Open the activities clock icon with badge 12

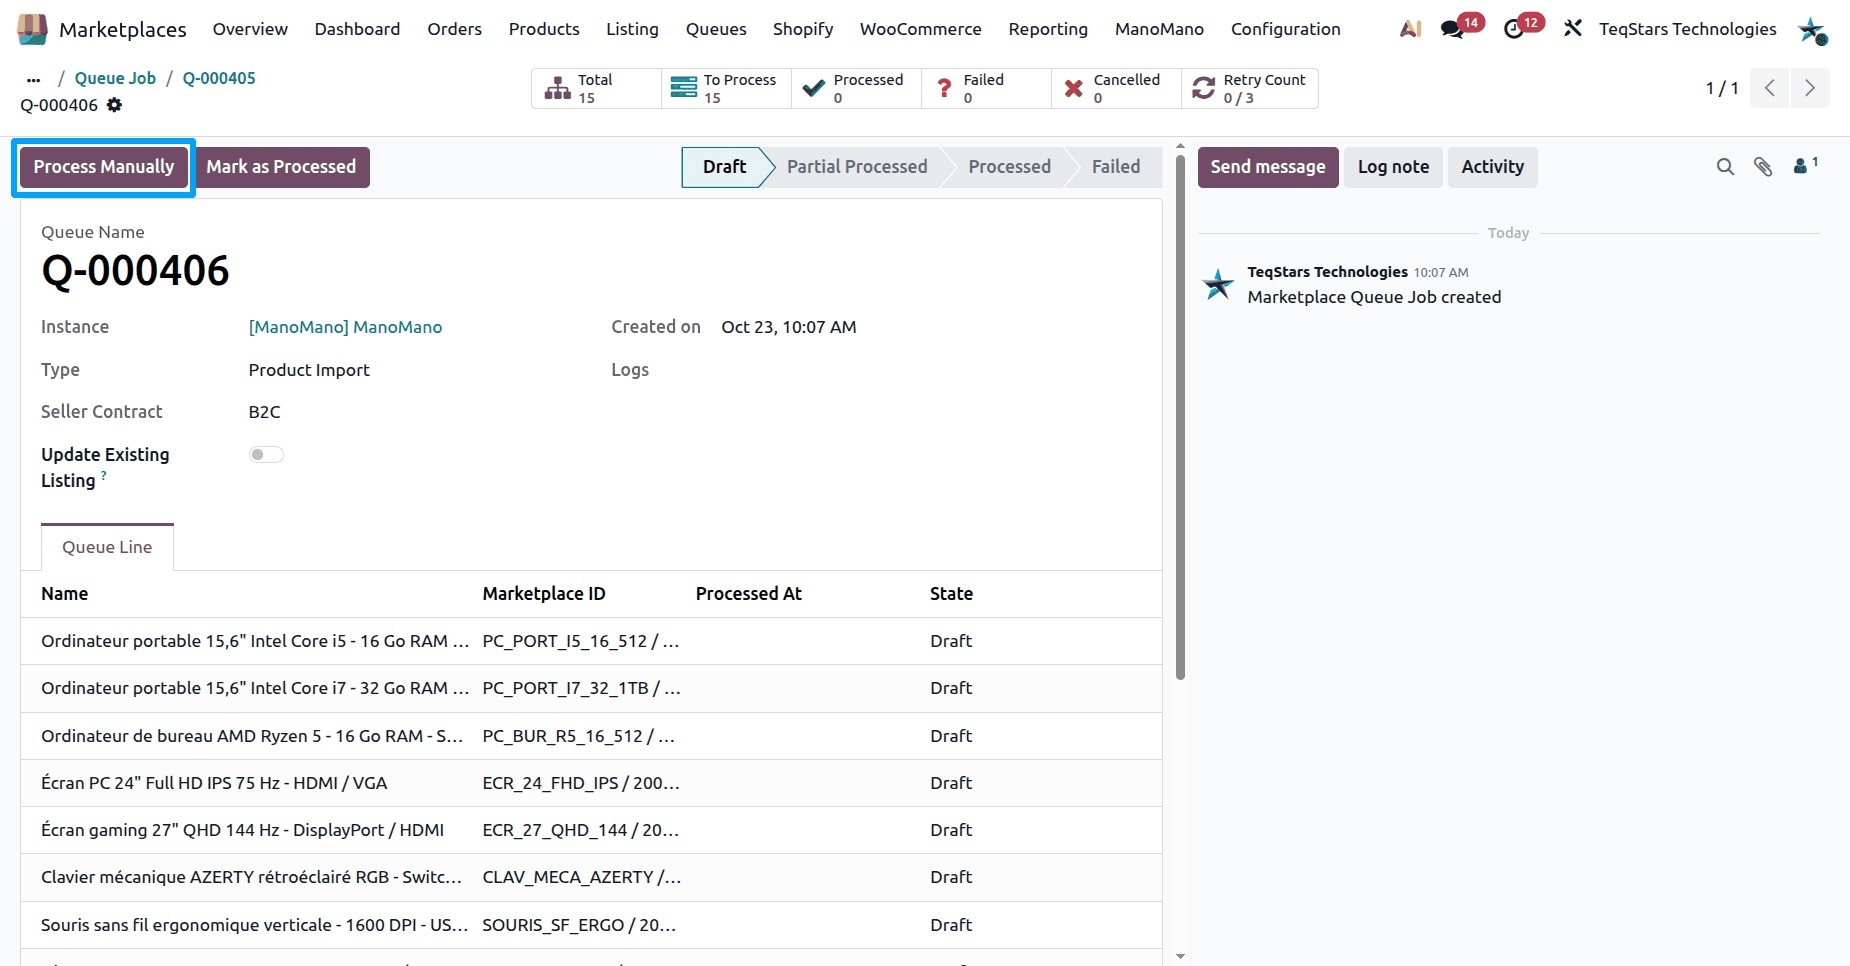(x=1514, y=29)
